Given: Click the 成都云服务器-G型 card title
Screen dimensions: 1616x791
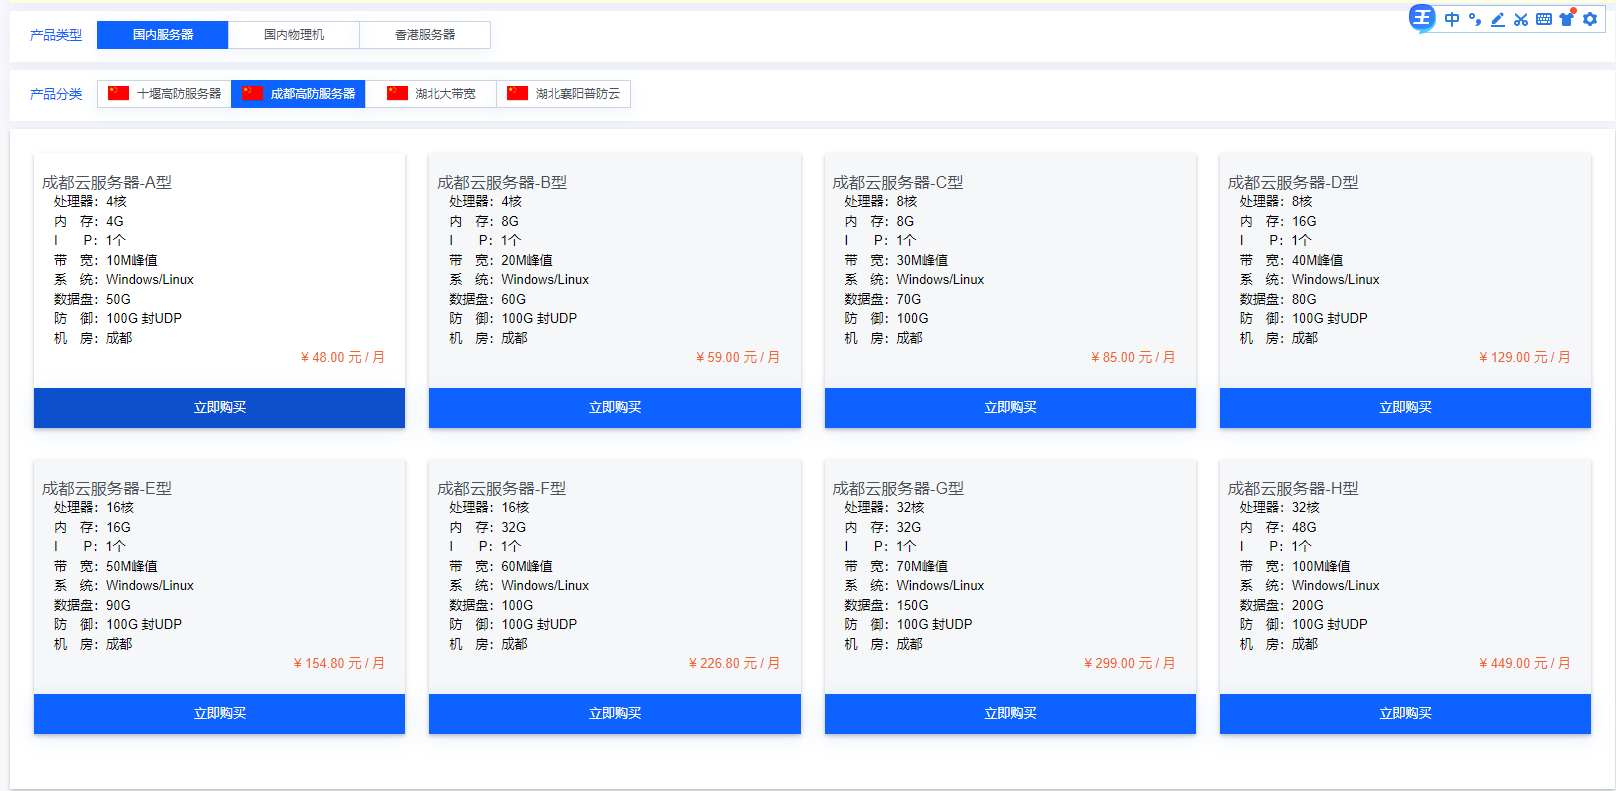Looking at the screenshot, I should point(898,488).
